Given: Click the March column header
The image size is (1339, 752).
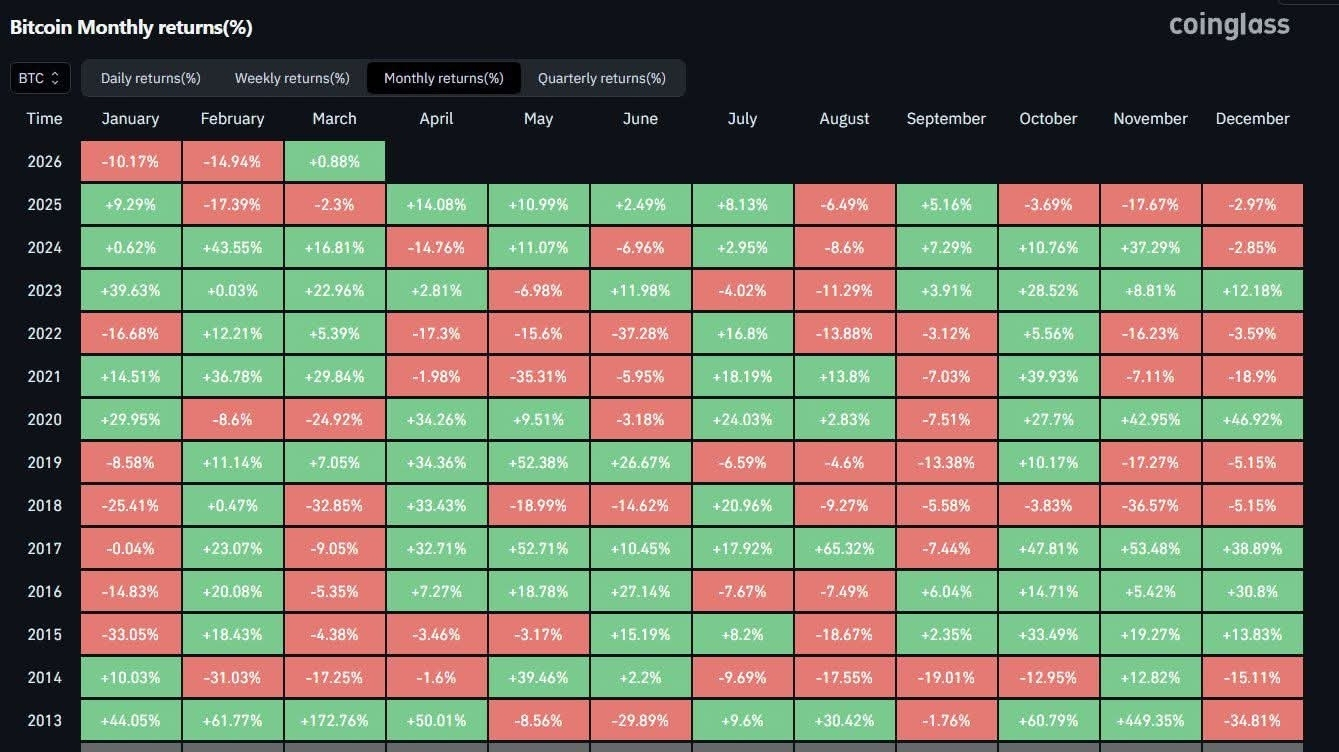Looking at the screenshot, I should pyautogui.click(x=334, y=118).
